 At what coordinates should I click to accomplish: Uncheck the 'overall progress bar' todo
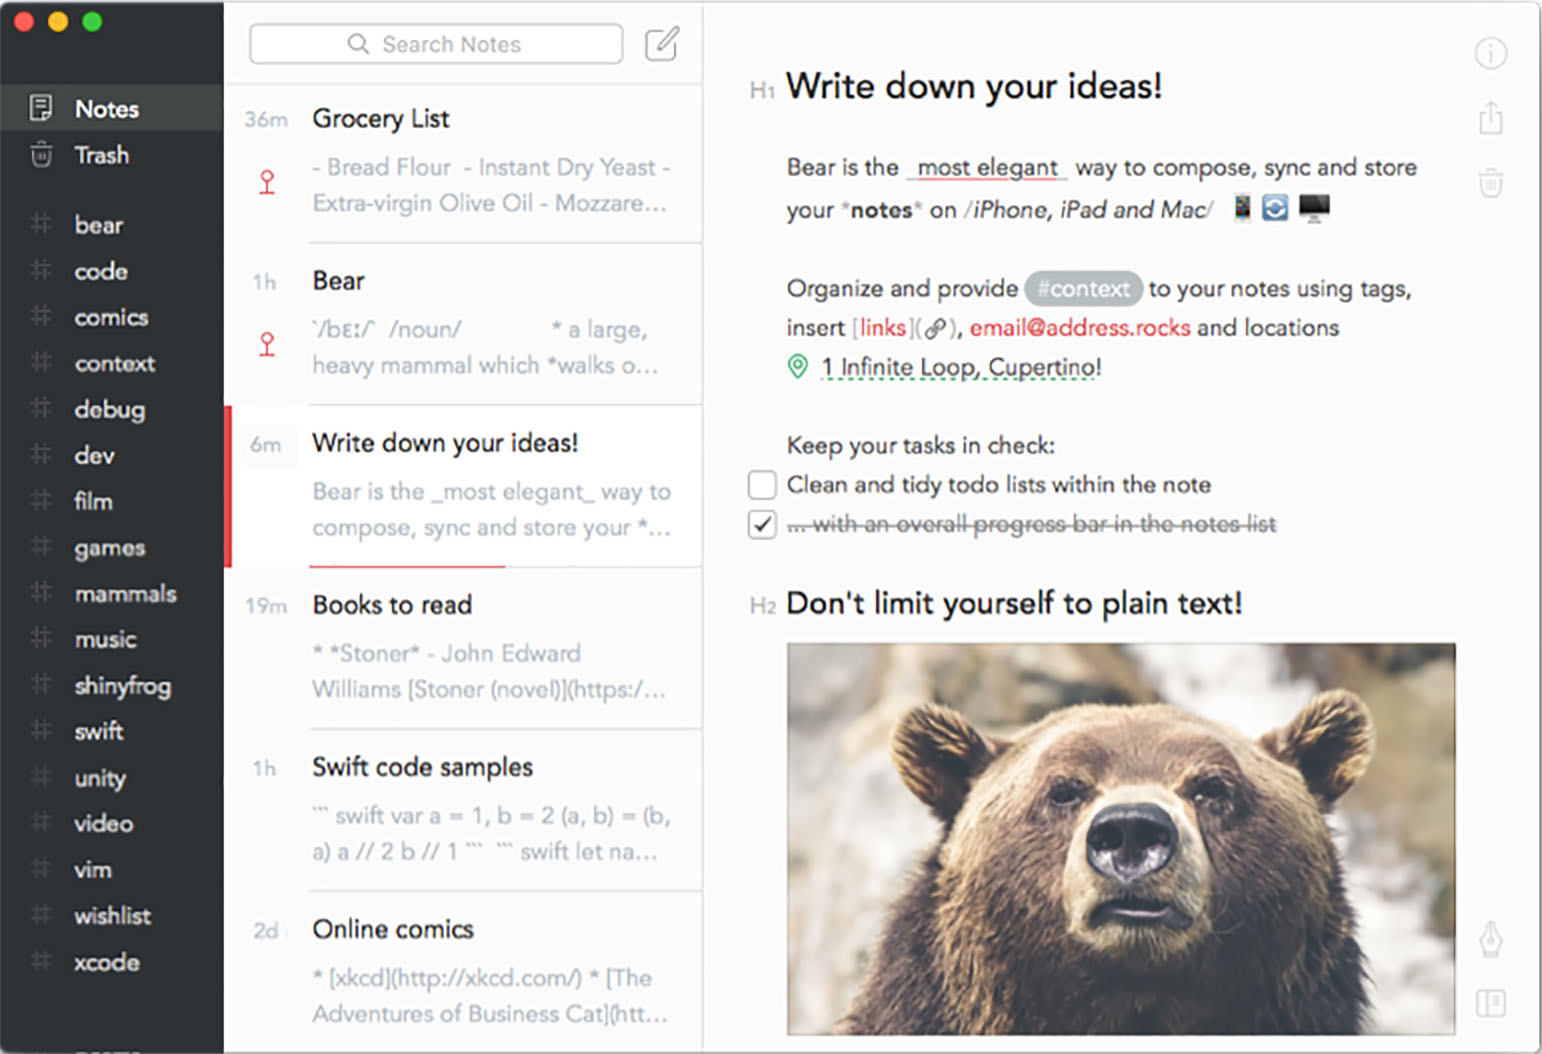pos(762,524)
